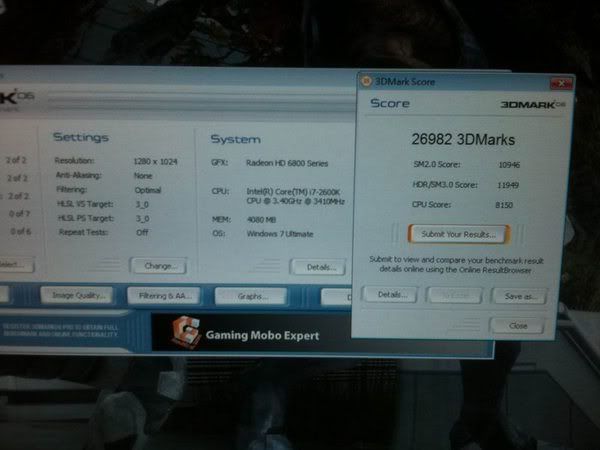Open System Details button in main window
Screen dimensions: 600x450
point(318,267)
